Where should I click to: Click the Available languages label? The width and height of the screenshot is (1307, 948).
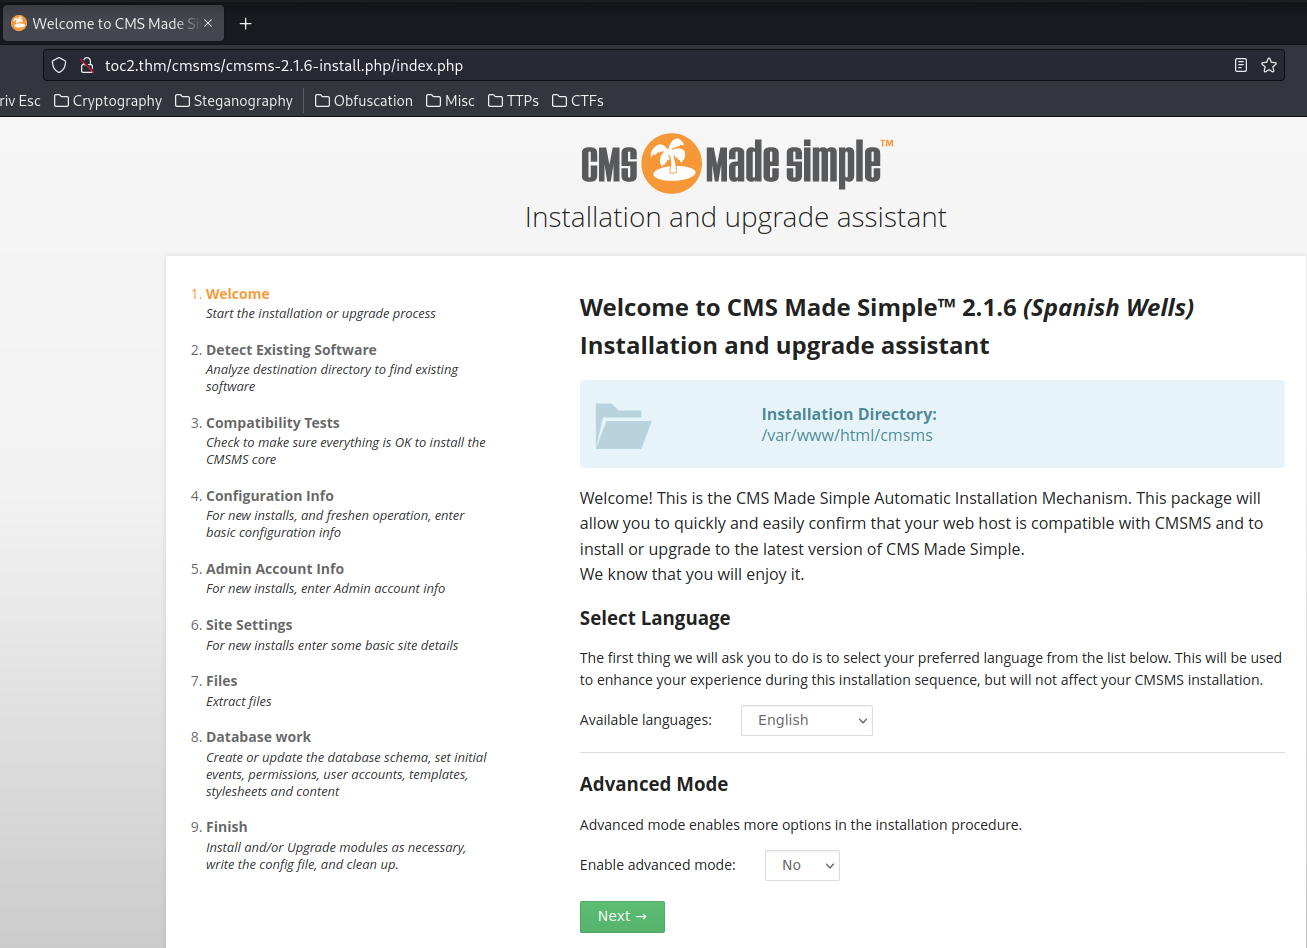[646, 720]
